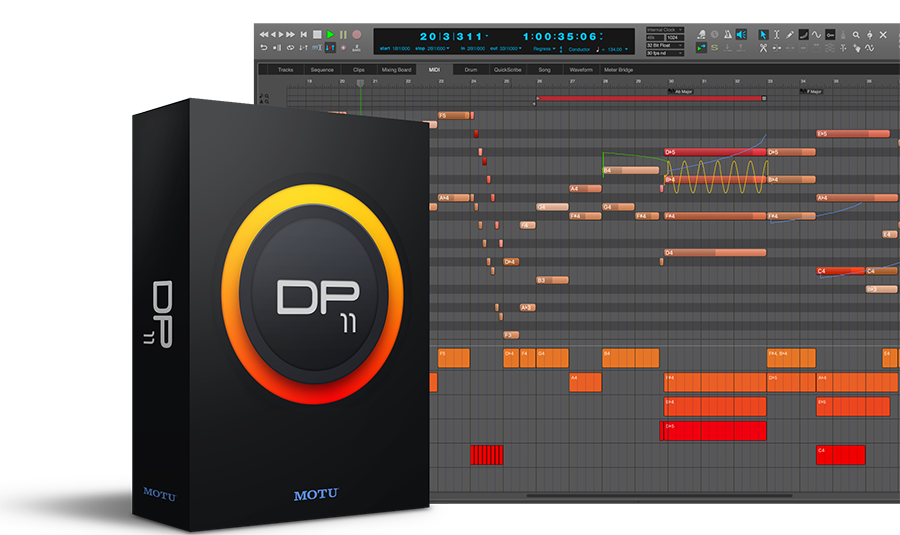The width and height of the screenshot is (900, 535).
Task: Click the red D#5 note bar
Action: [714, 153]
